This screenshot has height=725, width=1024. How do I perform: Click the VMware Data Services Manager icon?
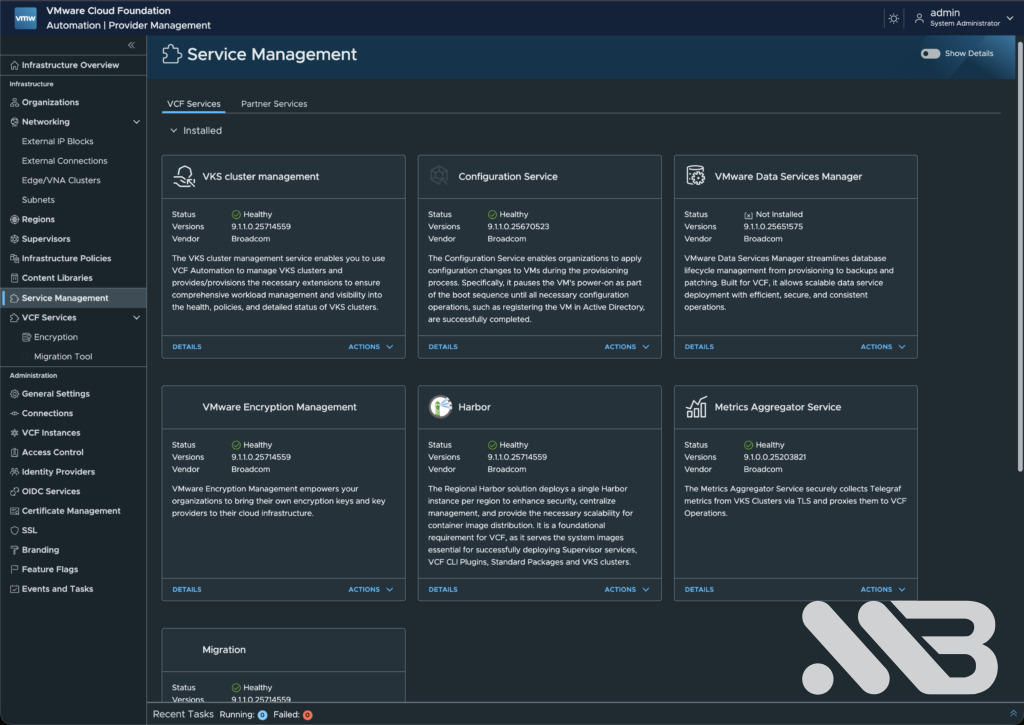(x=696, y=176)
